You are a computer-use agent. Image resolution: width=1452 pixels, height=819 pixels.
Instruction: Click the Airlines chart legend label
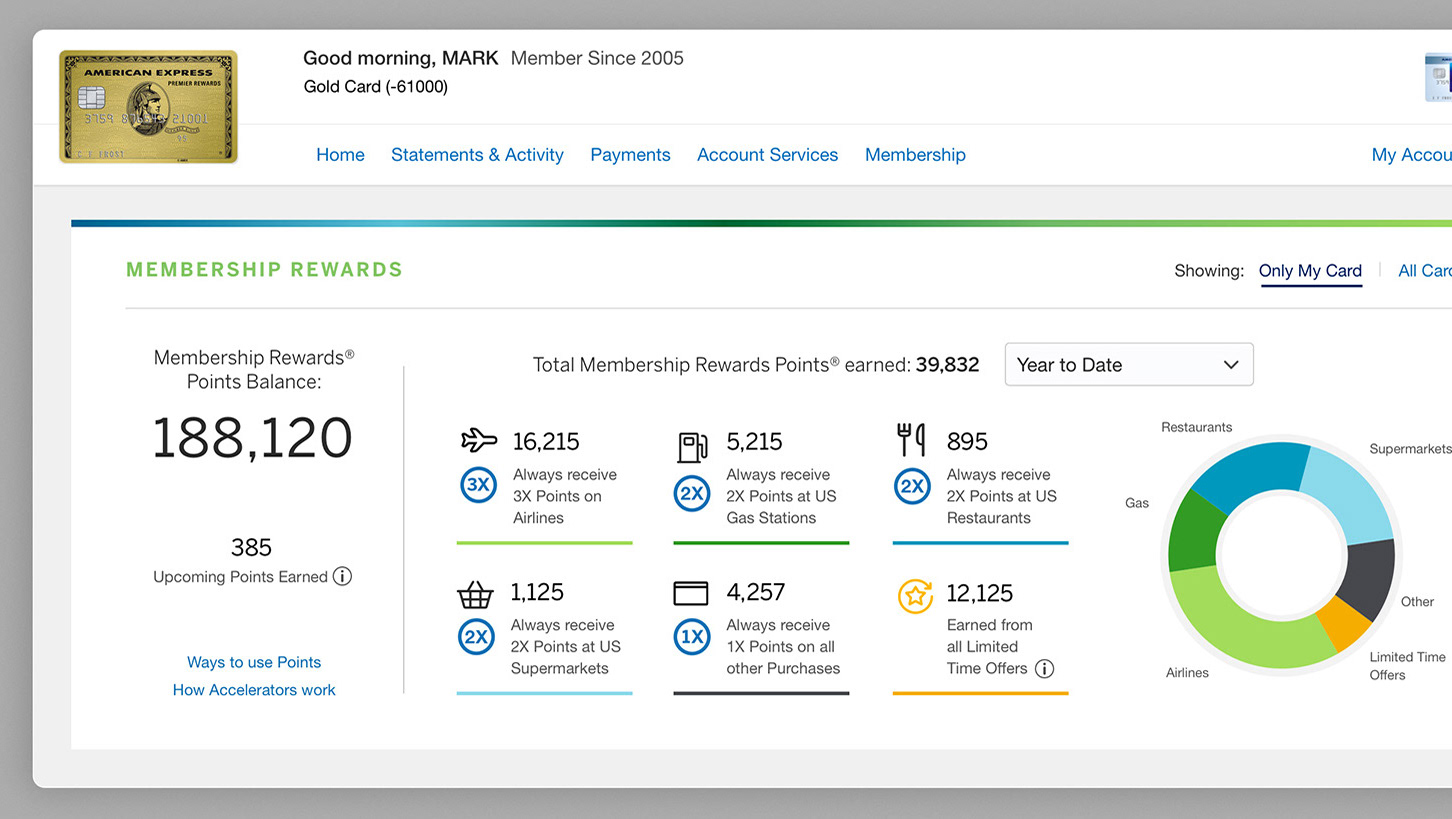tap(1187, 673)
